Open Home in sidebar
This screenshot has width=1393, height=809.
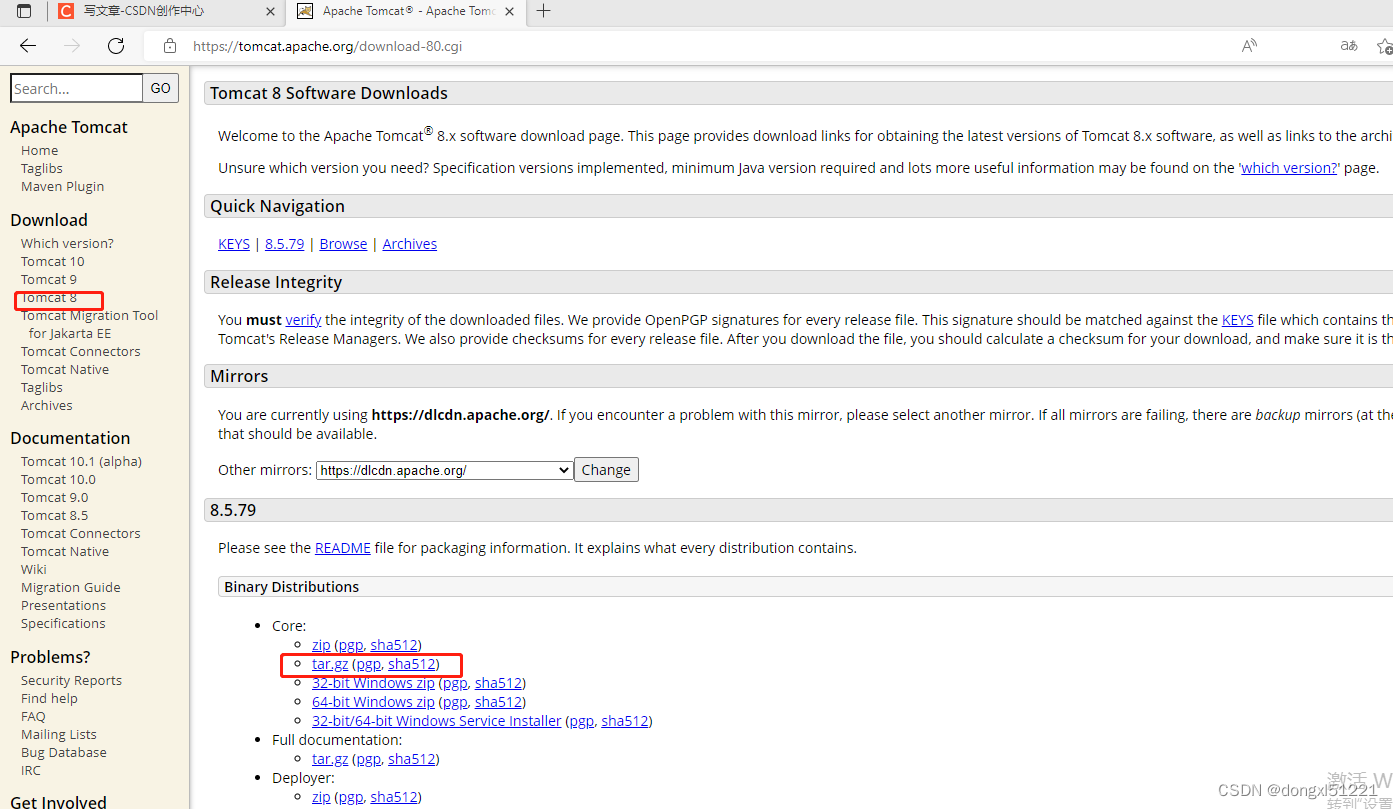(x=40, y=150)
